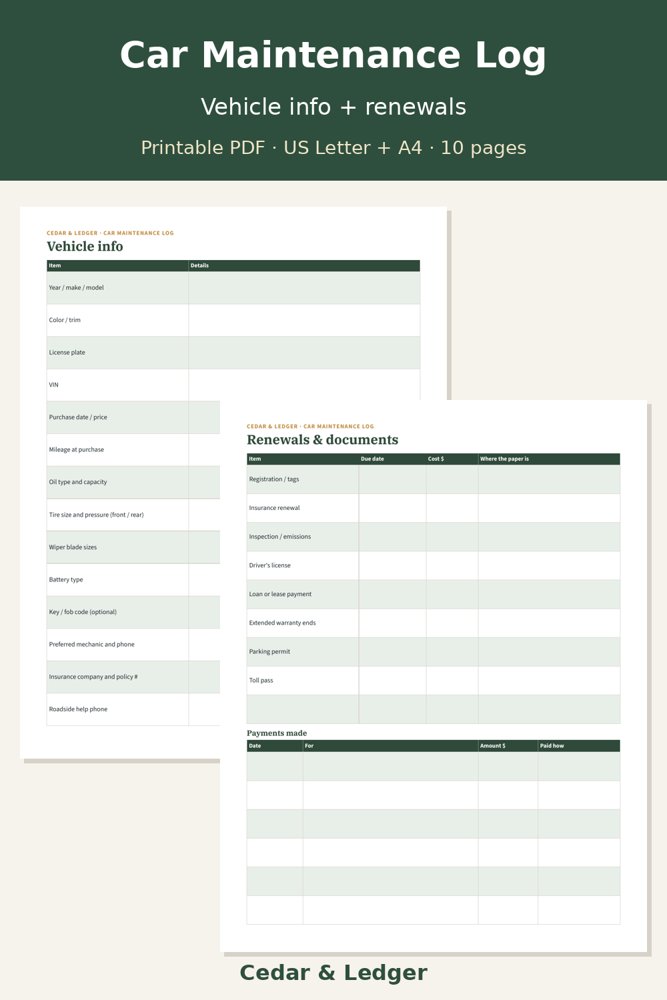667x1000 pixels.
Task: Click the "Battery type" row label
Action: [66, 580]
